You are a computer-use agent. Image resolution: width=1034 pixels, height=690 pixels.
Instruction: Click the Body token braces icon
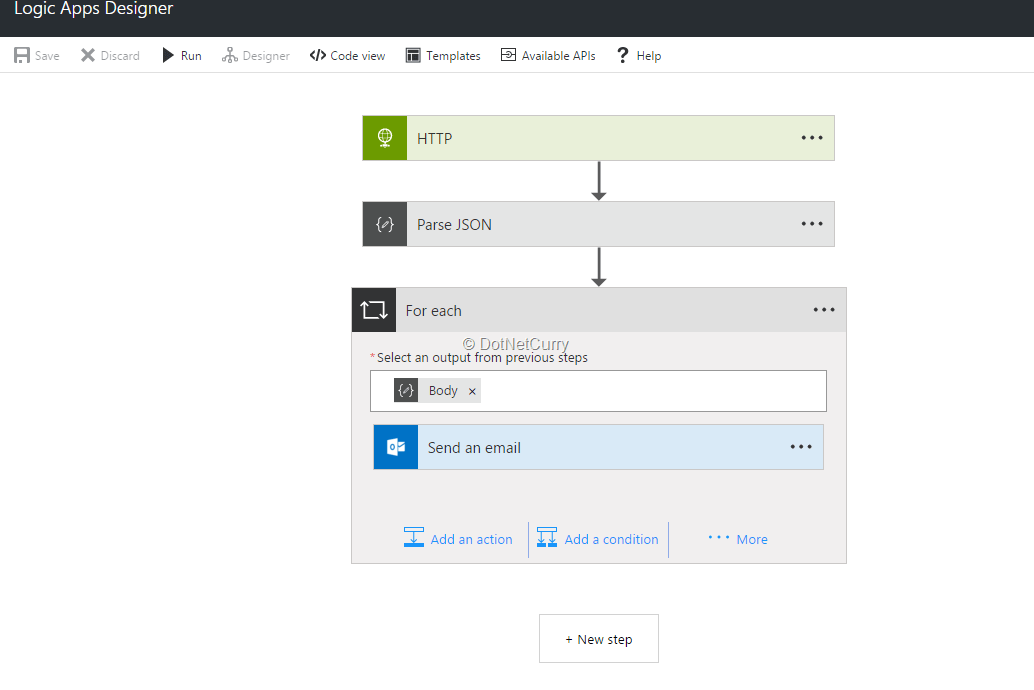coord(406,391)
